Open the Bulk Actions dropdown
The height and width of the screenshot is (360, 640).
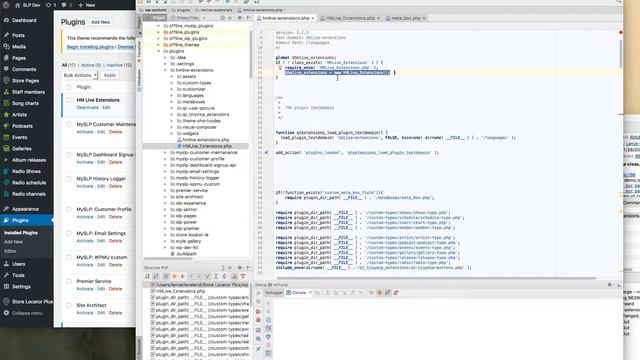click(x=80, y=76)
